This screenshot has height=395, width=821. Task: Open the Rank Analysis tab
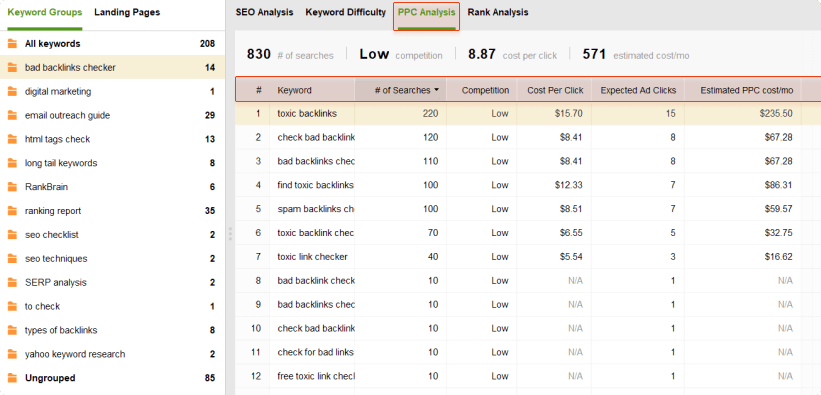(x=498, y=12)
